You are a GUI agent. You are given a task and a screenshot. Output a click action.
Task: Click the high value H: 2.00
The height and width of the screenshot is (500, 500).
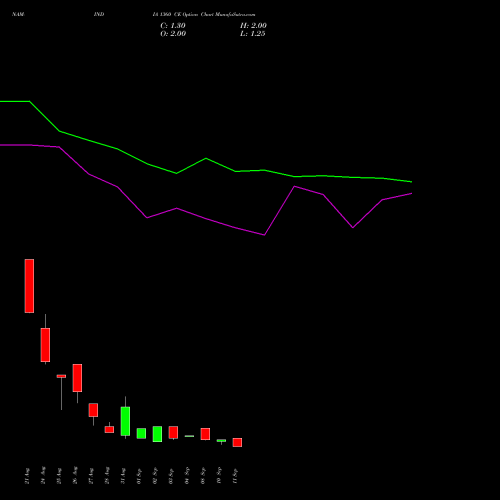click(253, 26)
